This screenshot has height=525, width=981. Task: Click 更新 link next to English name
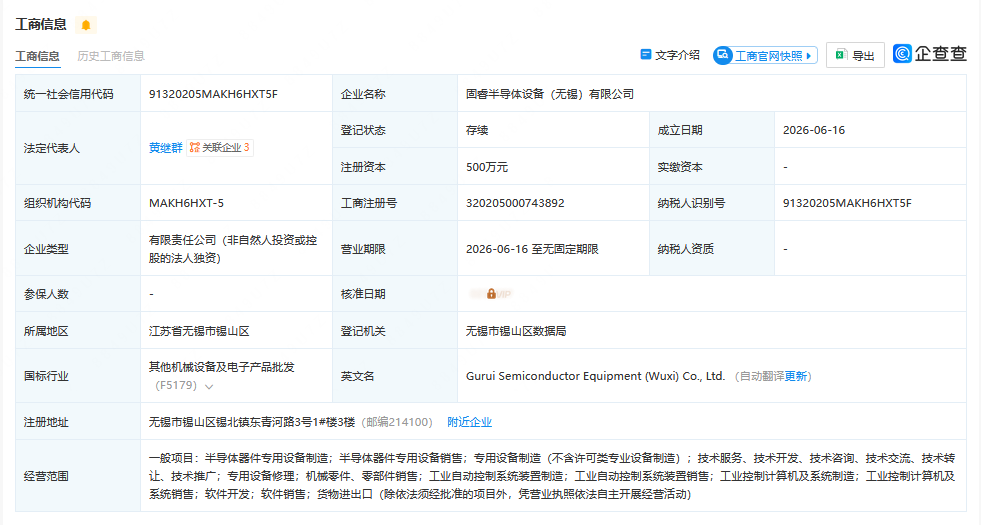point(795,376)
